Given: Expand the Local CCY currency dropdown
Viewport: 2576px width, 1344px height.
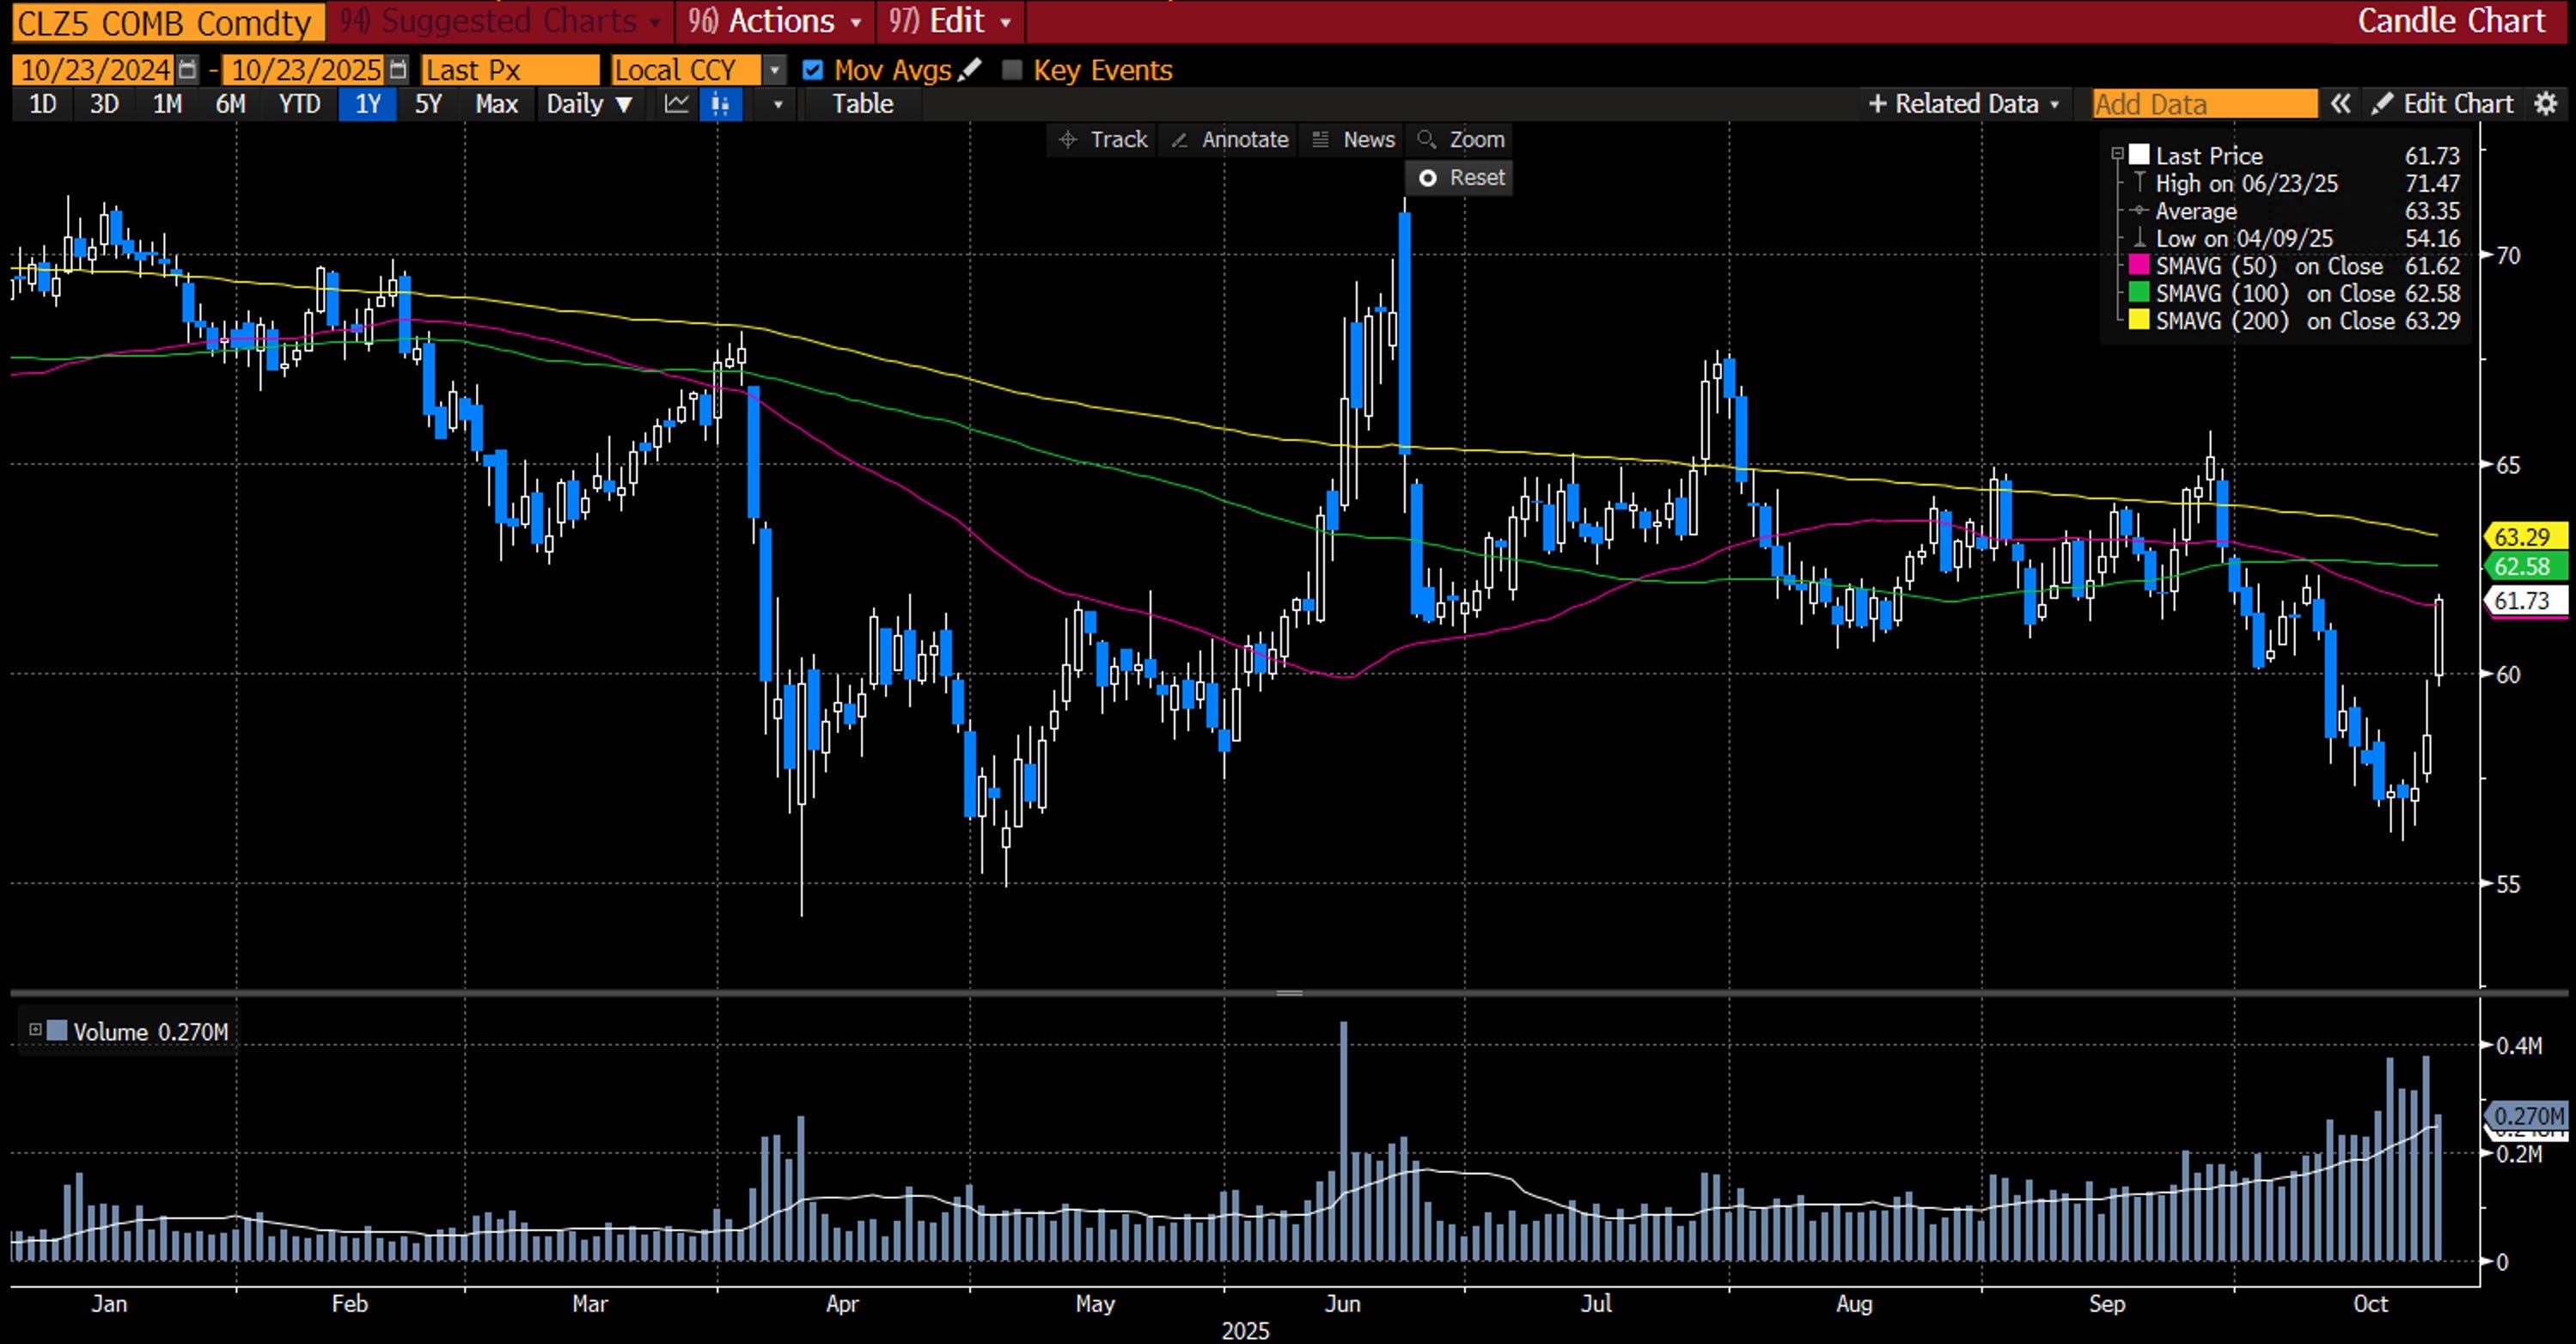Looking at the screenshot, I should coord(774,70).
